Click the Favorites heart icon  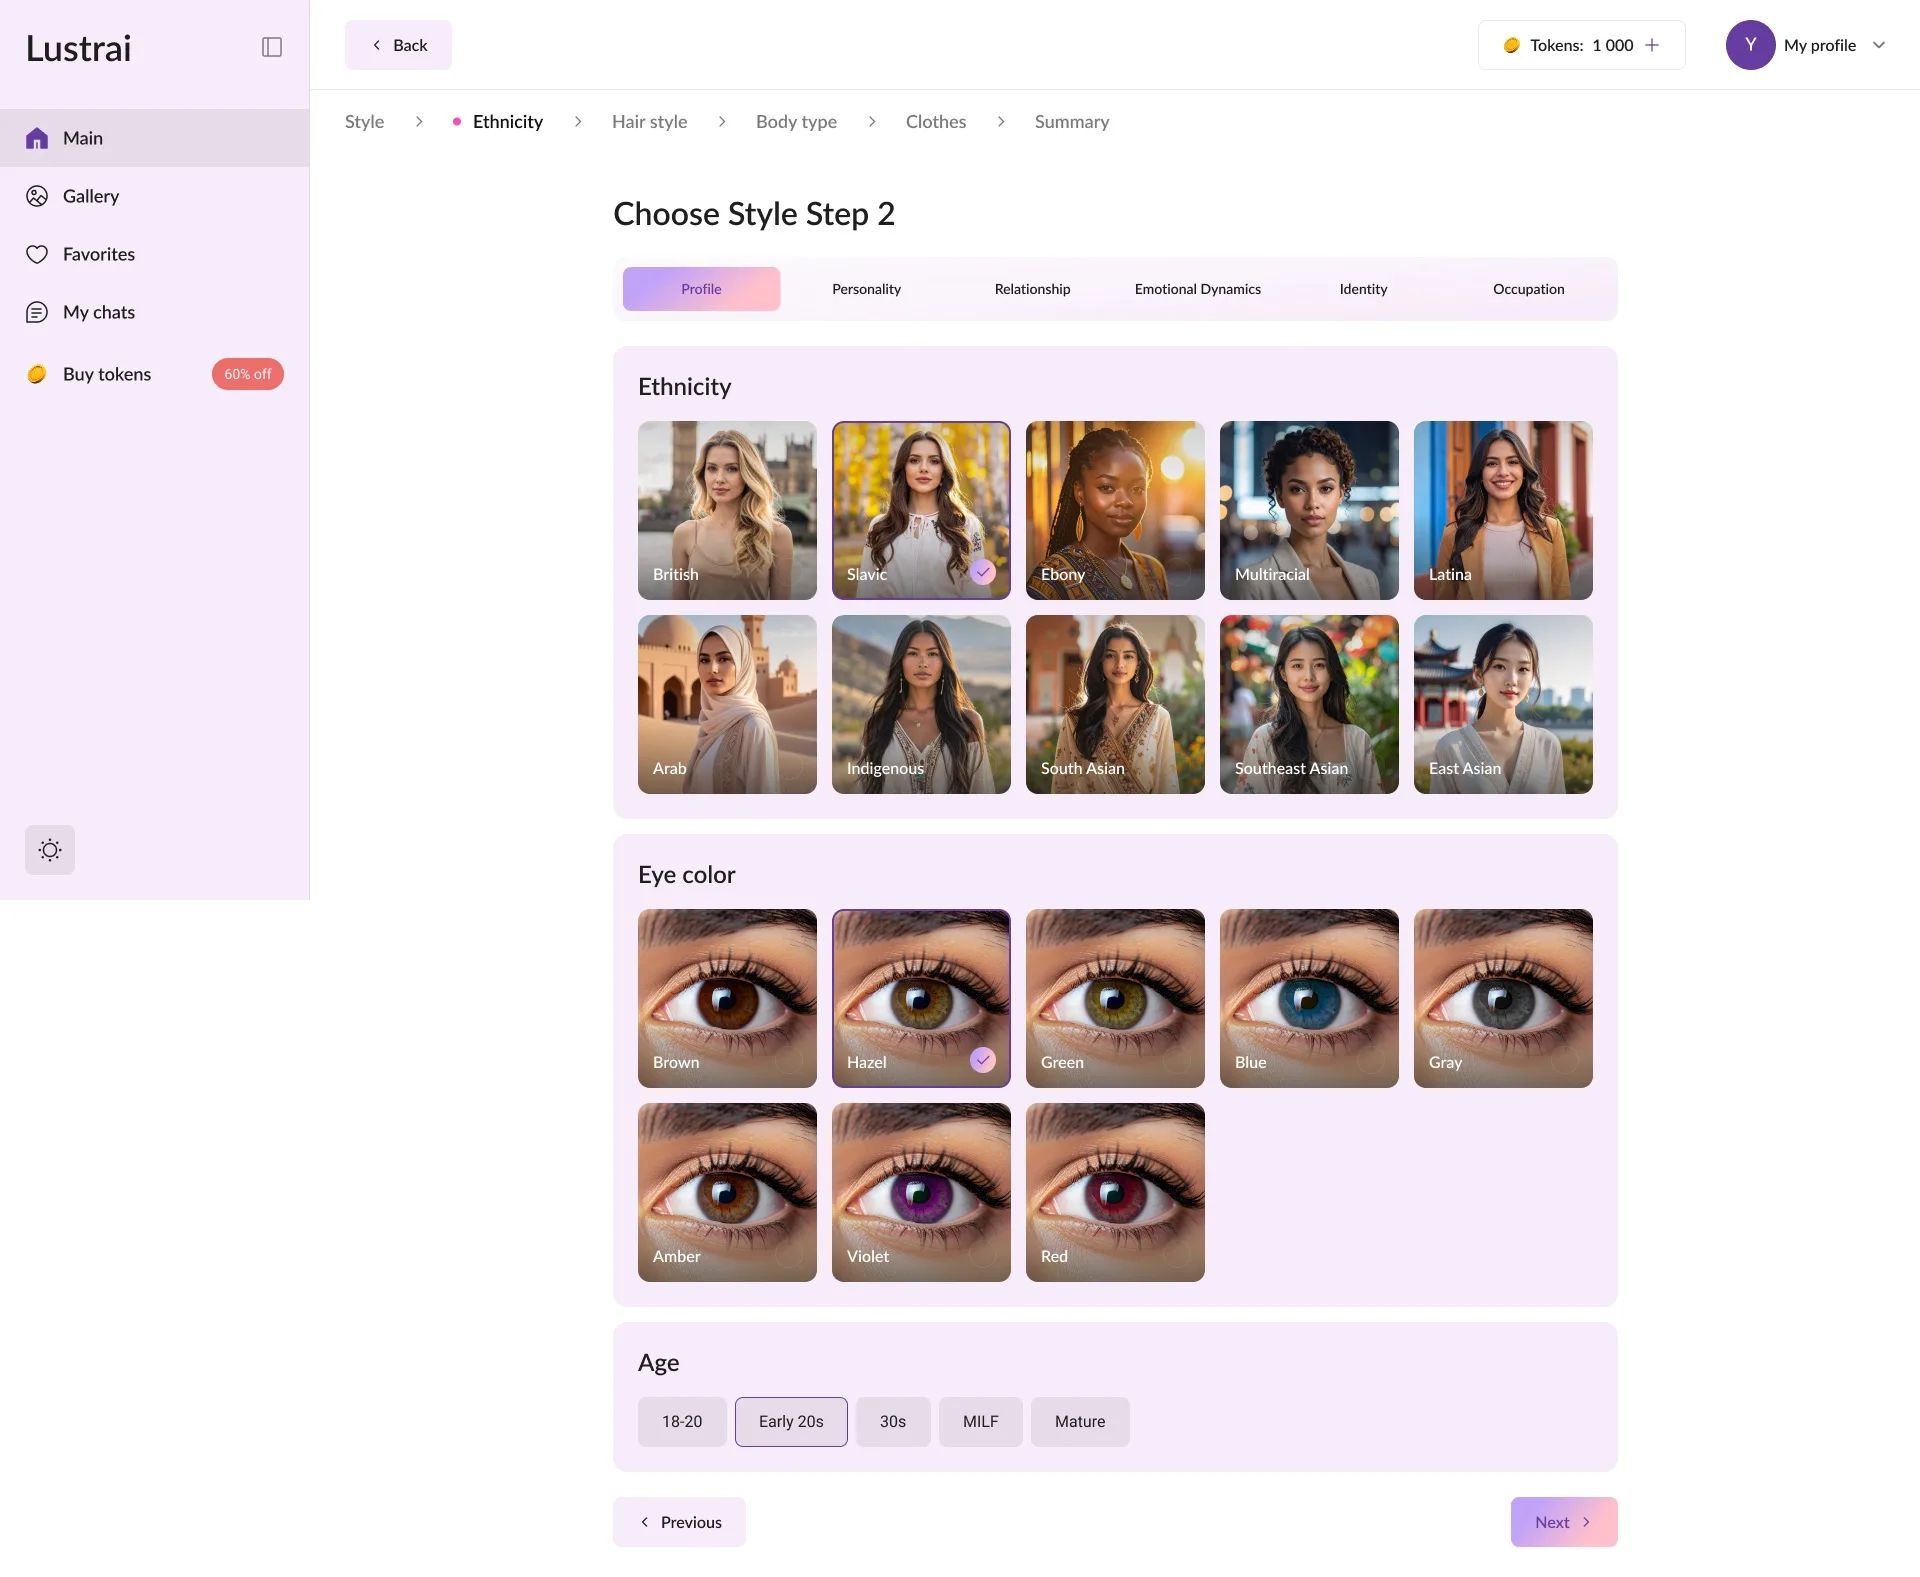point(37,254)
